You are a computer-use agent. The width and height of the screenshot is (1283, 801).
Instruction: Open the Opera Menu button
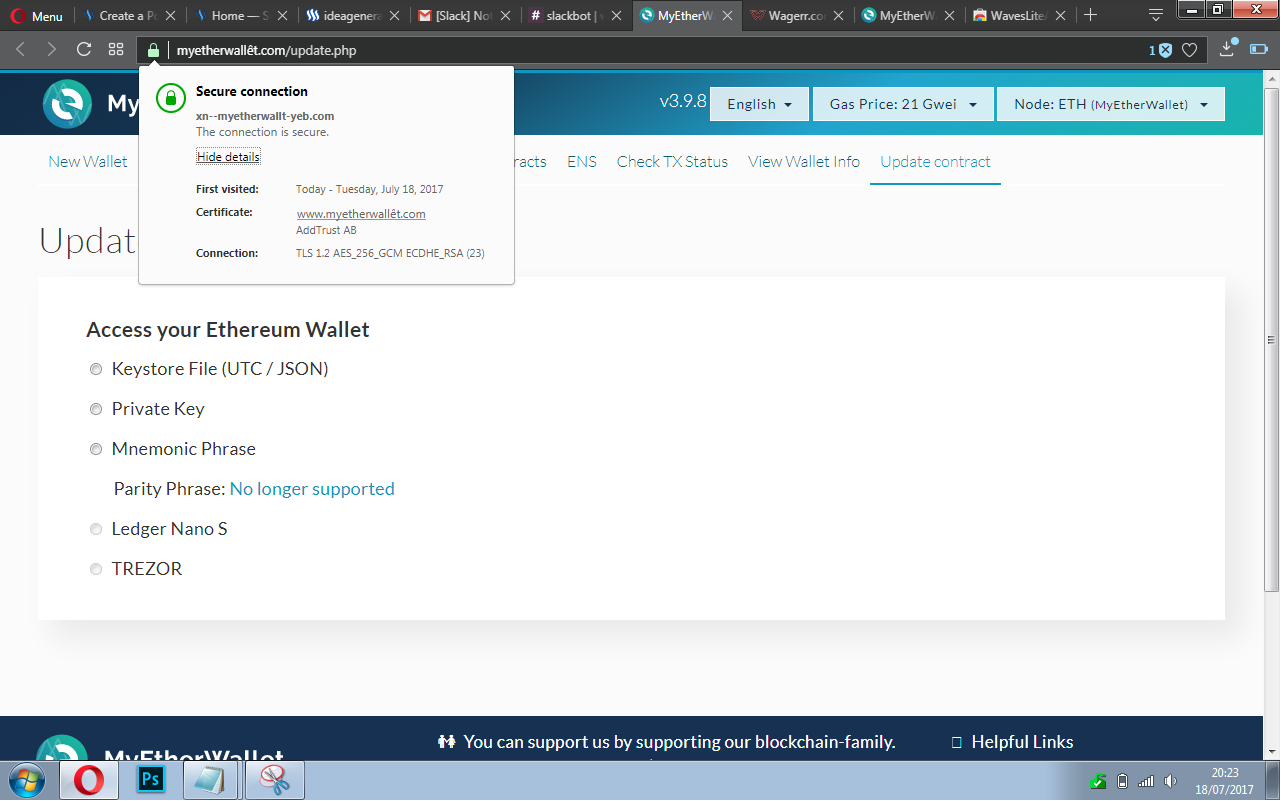(x=37, y=16)
